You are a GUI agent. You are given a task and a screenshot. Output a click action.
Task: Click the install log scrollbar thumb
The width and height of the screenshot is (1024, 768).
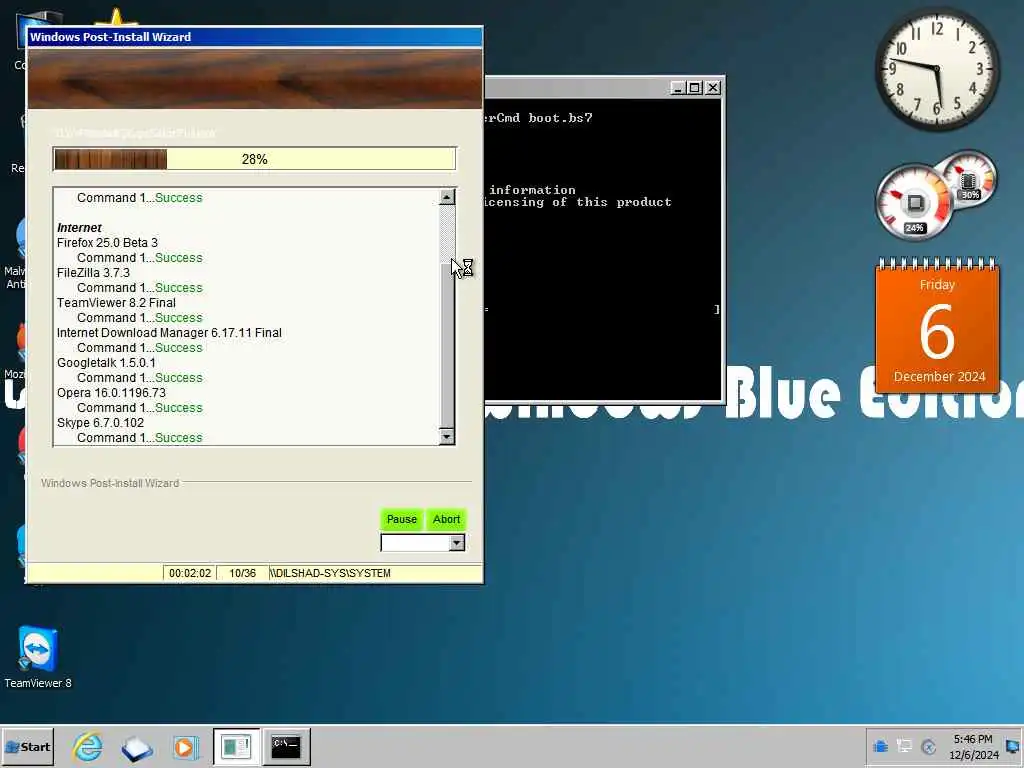pos(447,344)
